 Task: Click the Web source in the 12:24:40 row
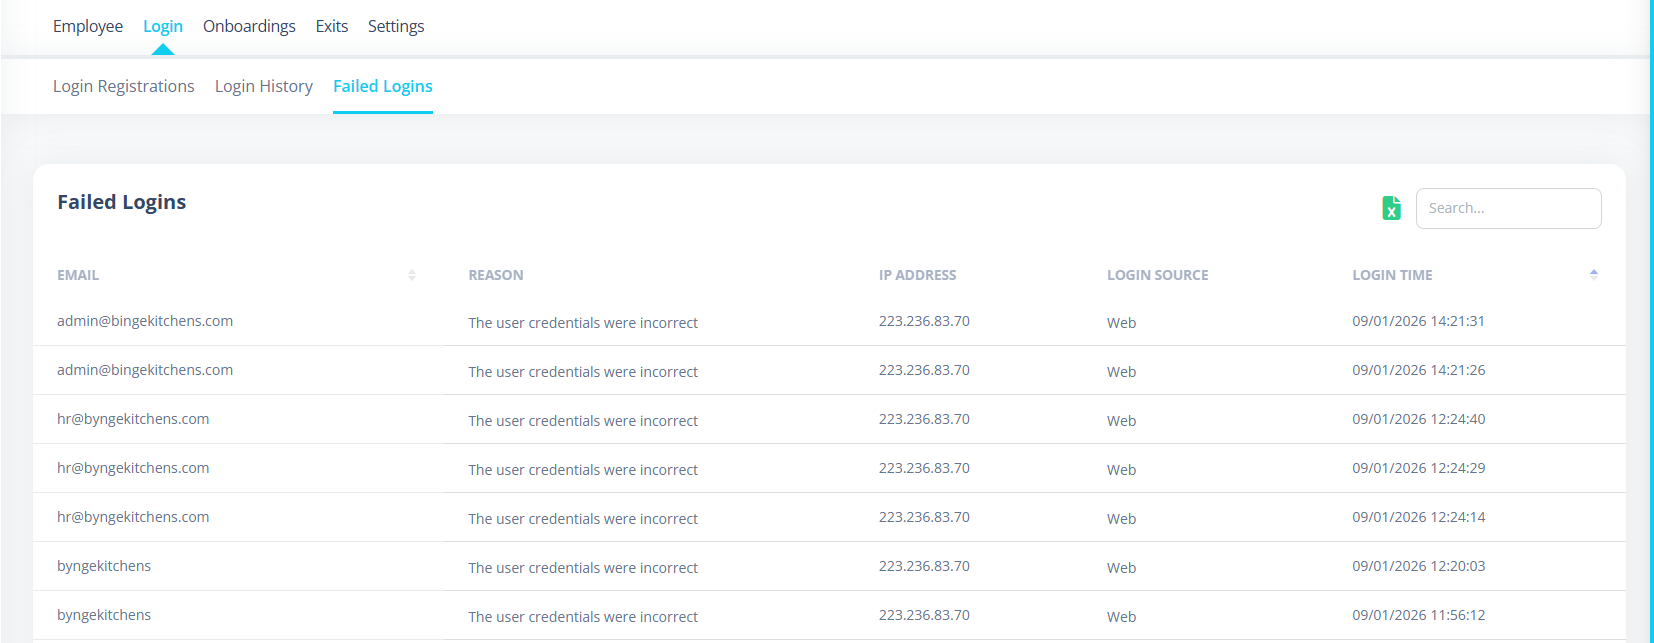point(1121,421)
